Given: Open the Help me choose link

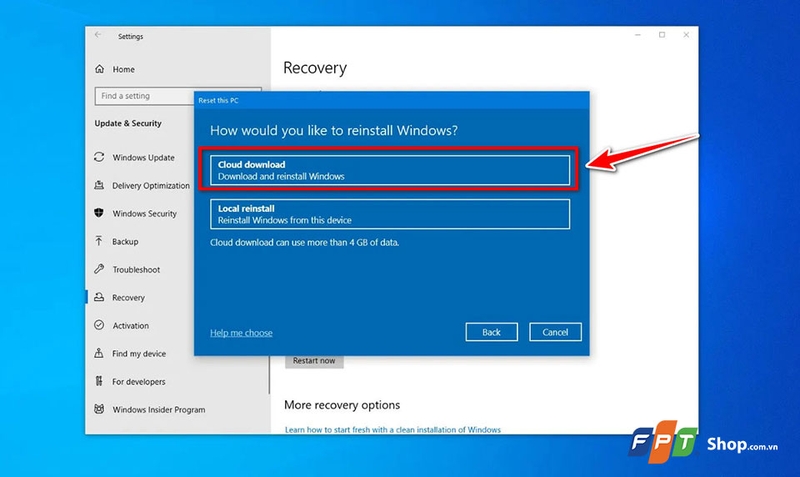Looking at the screenshot, I should tap(241, 333).
